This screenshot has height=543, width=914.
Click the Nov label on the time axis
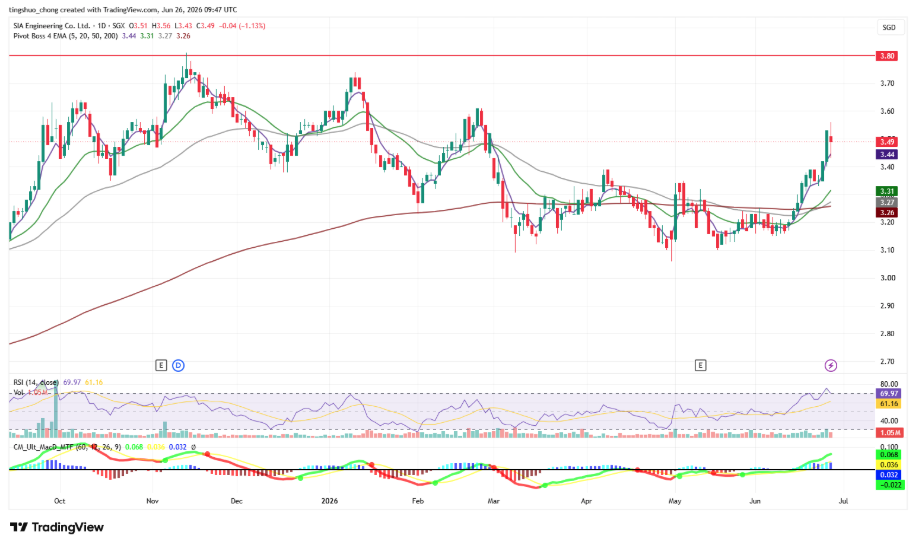(153, 501)
